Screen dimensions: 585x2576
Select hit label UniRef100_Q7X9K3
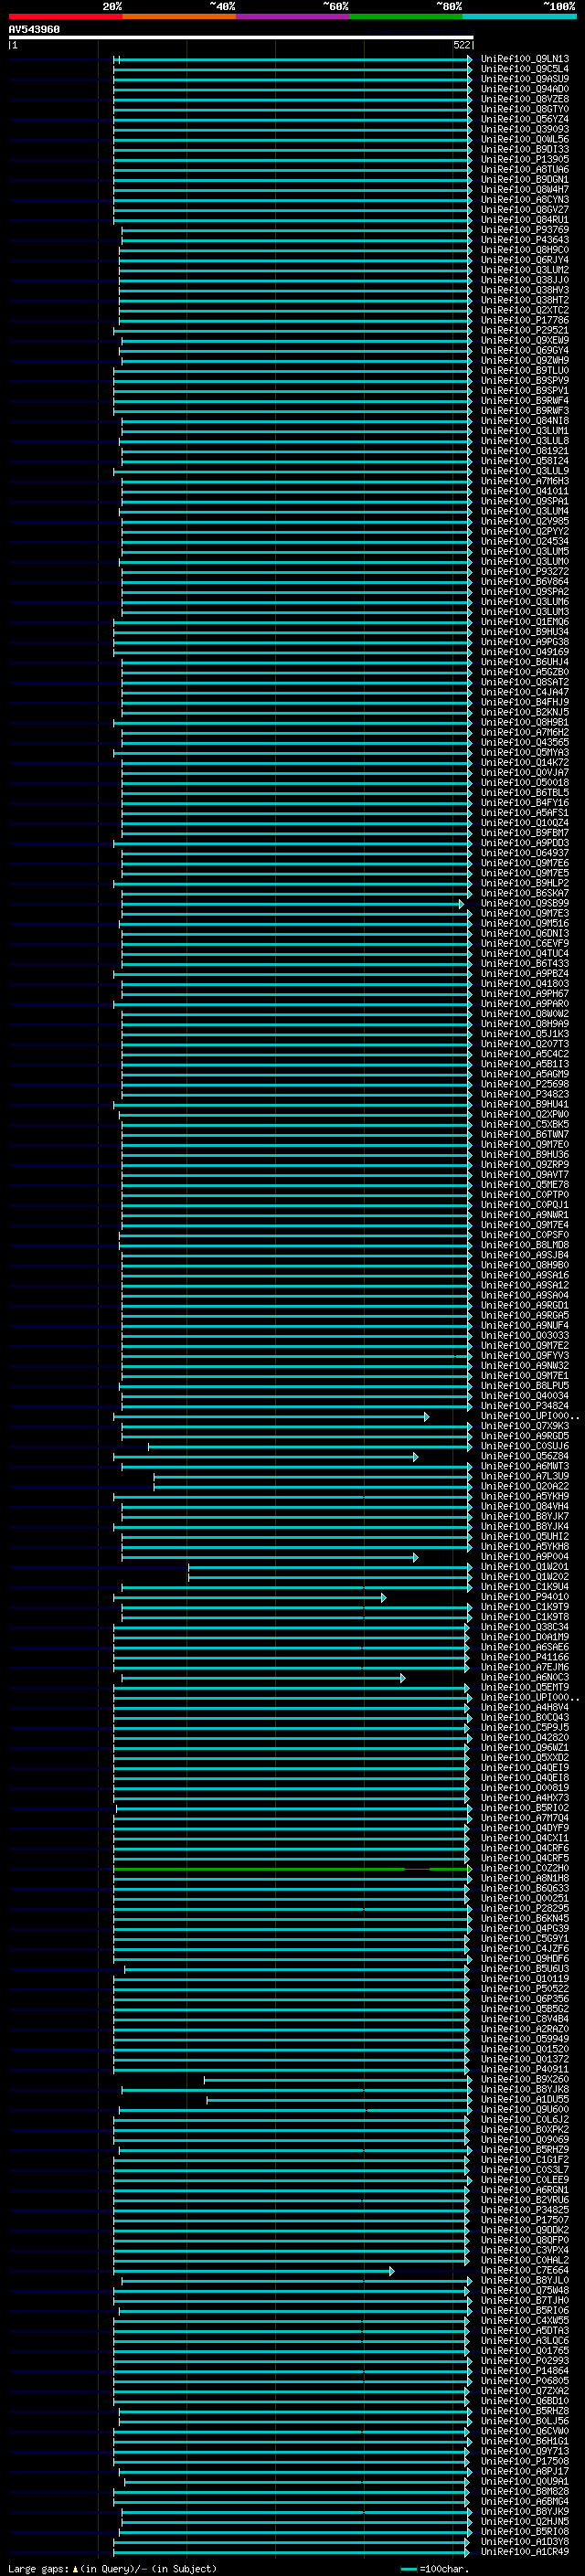point(525,1426)
